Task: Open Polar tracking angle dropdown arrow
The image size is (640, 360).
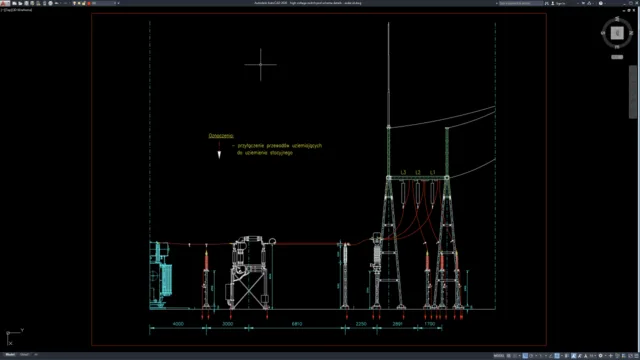Action: 536,356
